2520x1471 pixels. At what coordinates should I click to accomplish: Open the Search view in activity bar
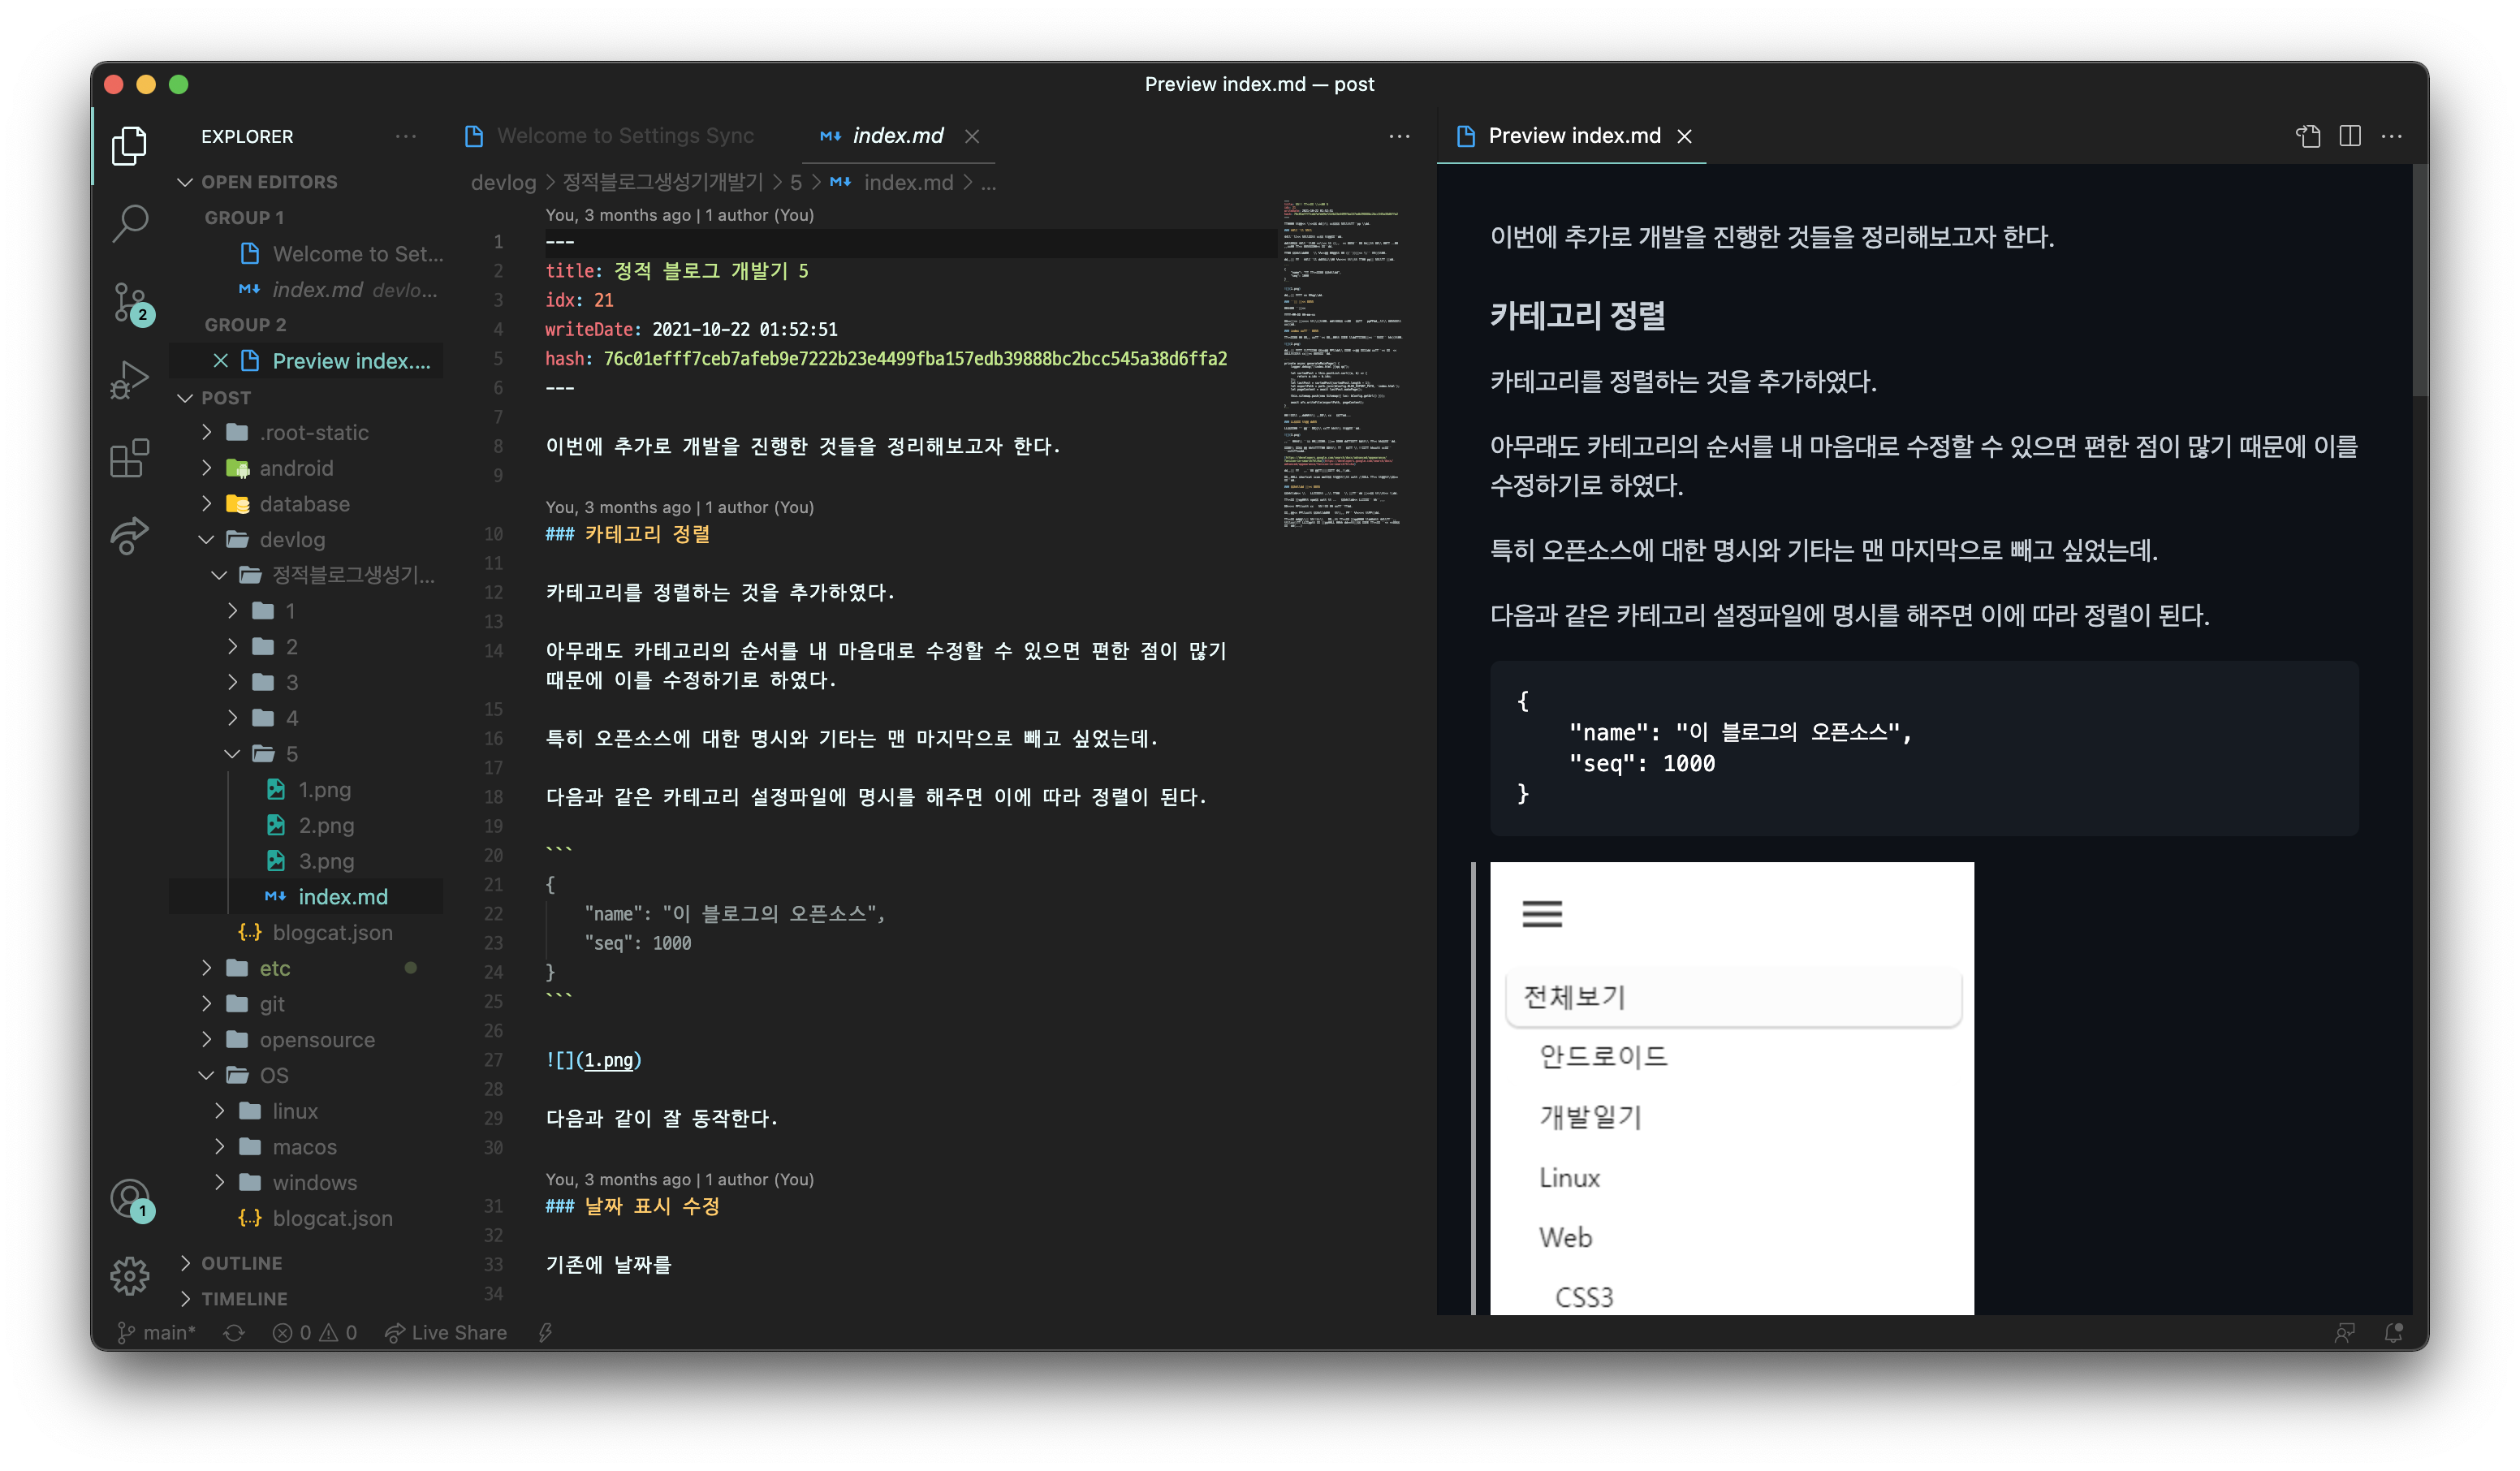click(x=130, y=223)
